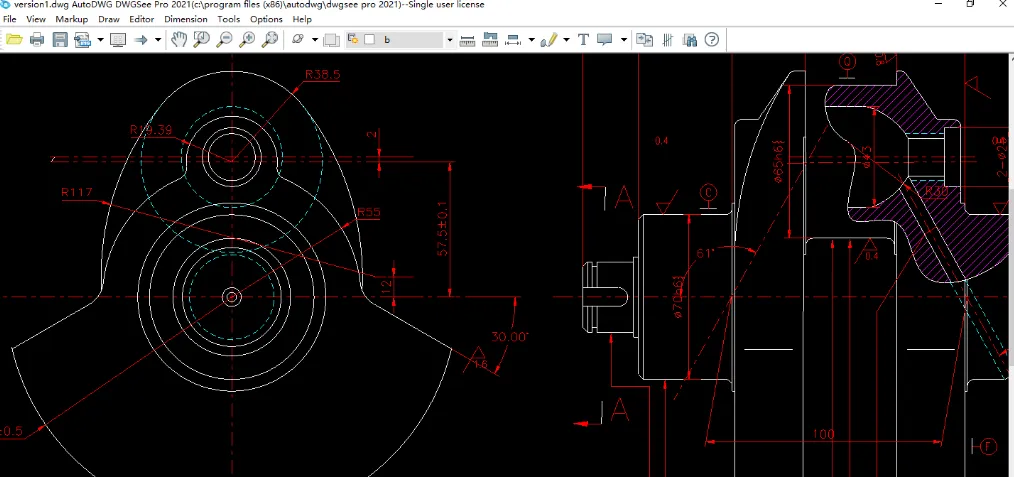
Task: Open the Editor menu
Action: [142, 19]
